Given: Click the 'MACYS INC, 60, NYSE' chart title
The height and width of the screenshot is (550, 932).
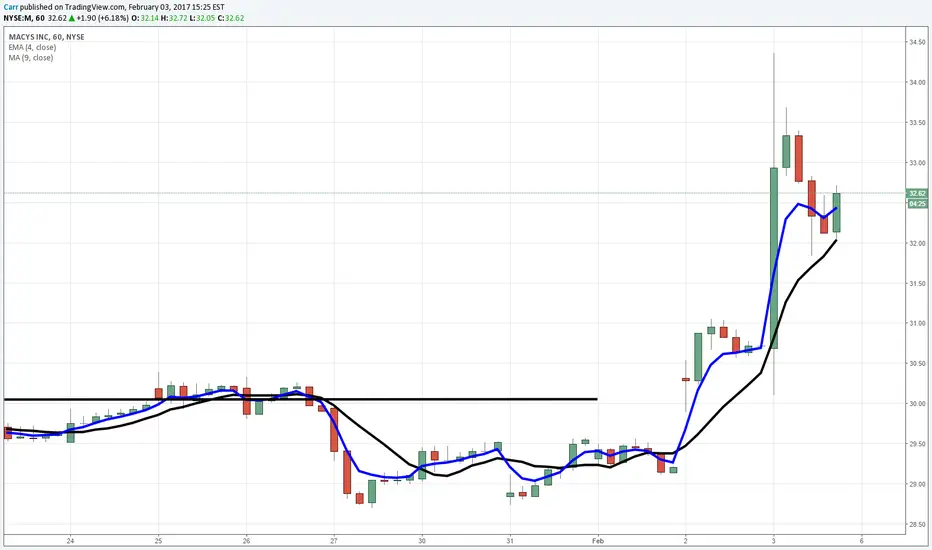Looking at the screenshot, I should [46, 37].
